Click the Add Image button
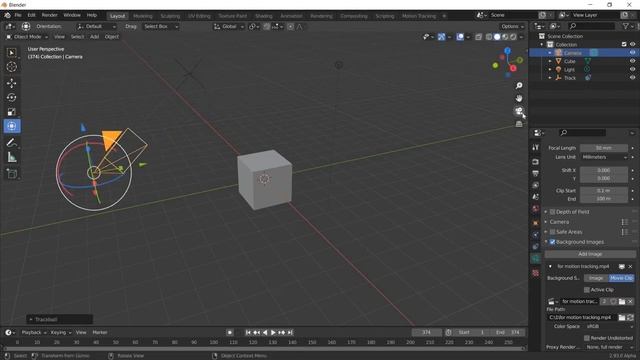640x360 pixels. [590, 254]
